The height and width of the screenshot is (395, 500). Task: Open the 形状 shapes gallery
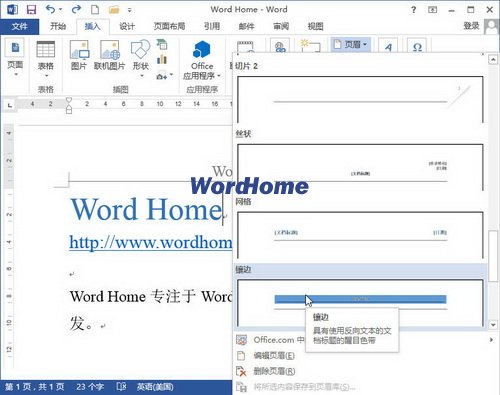pos(141,59)
